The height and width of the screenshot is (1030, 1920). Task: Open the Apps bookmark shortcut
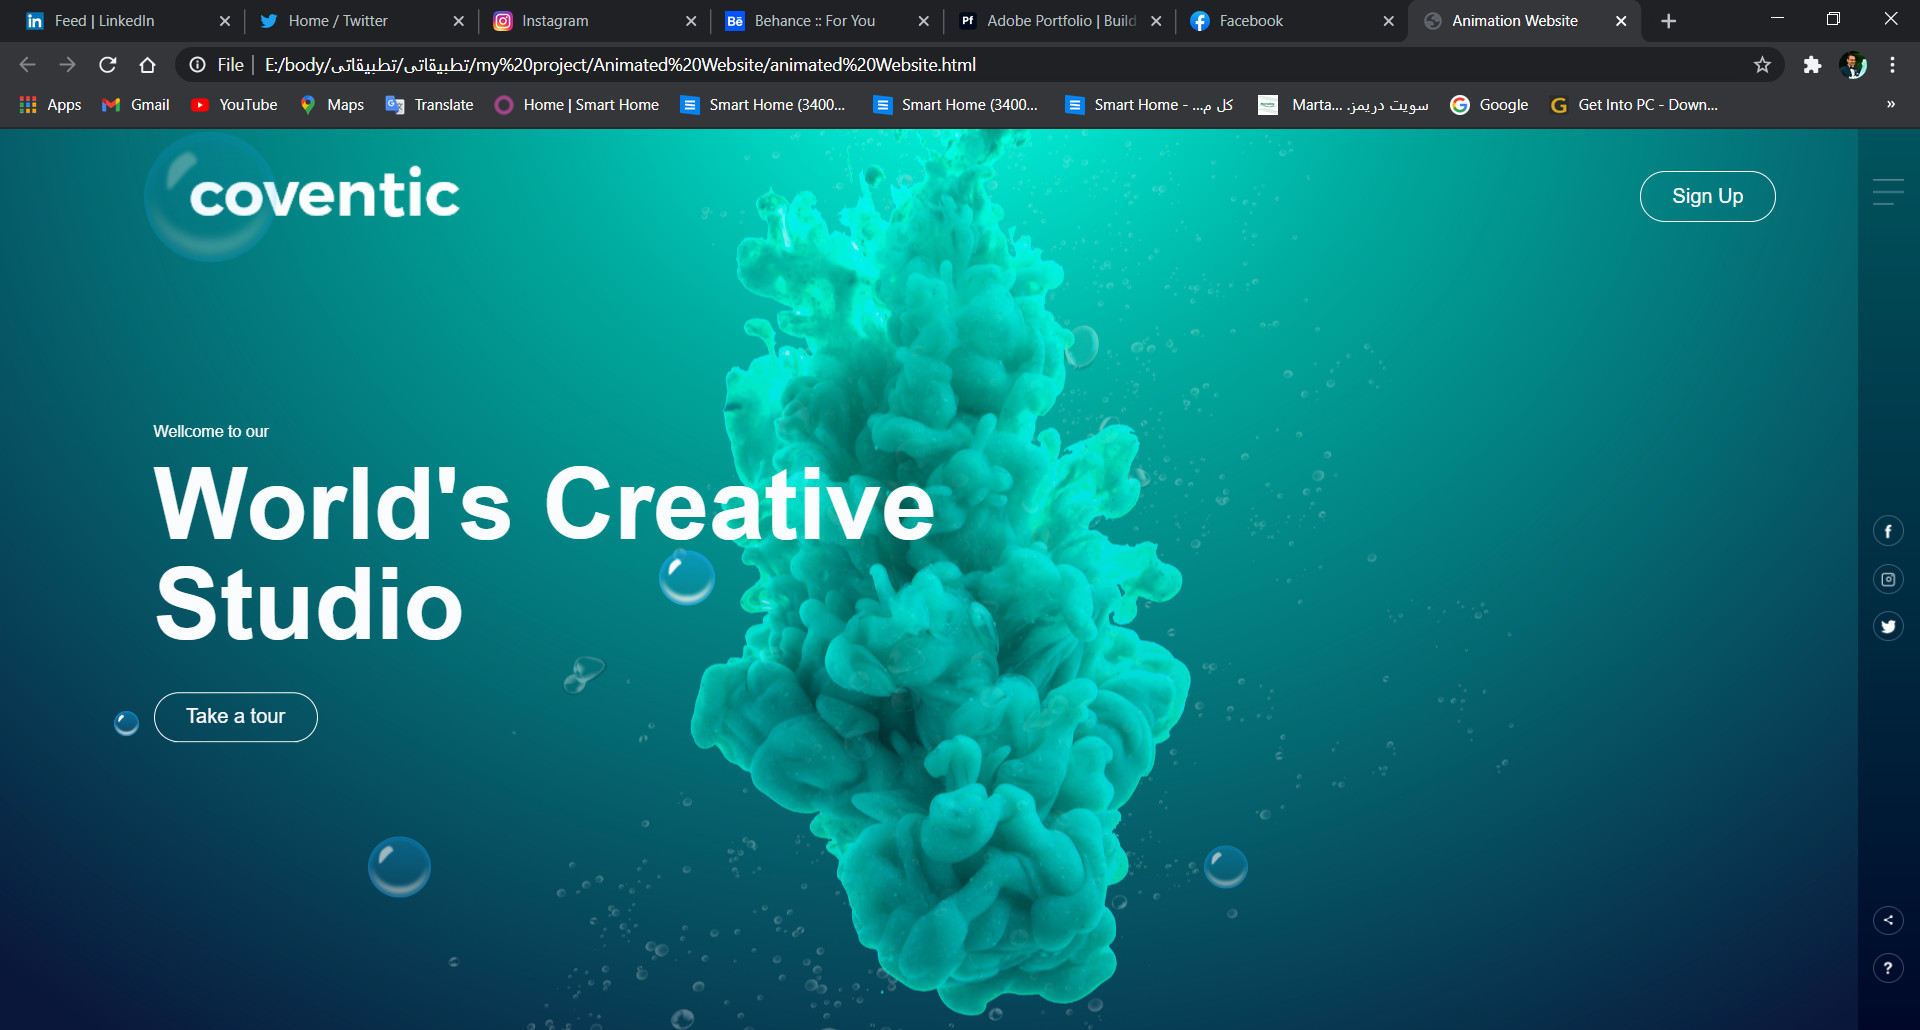[x=50, y=104]
